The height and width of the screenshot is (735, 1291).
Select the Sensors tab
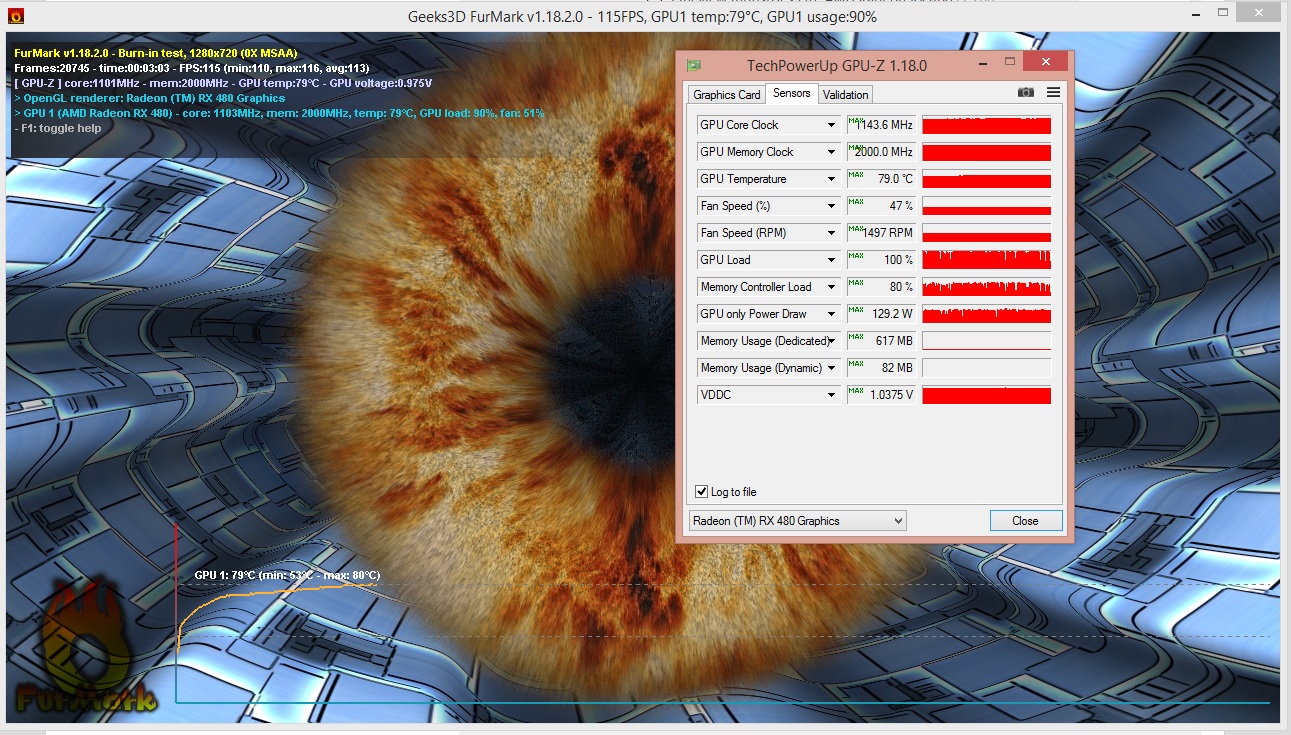pyautogui.click(x=792, y=93)
